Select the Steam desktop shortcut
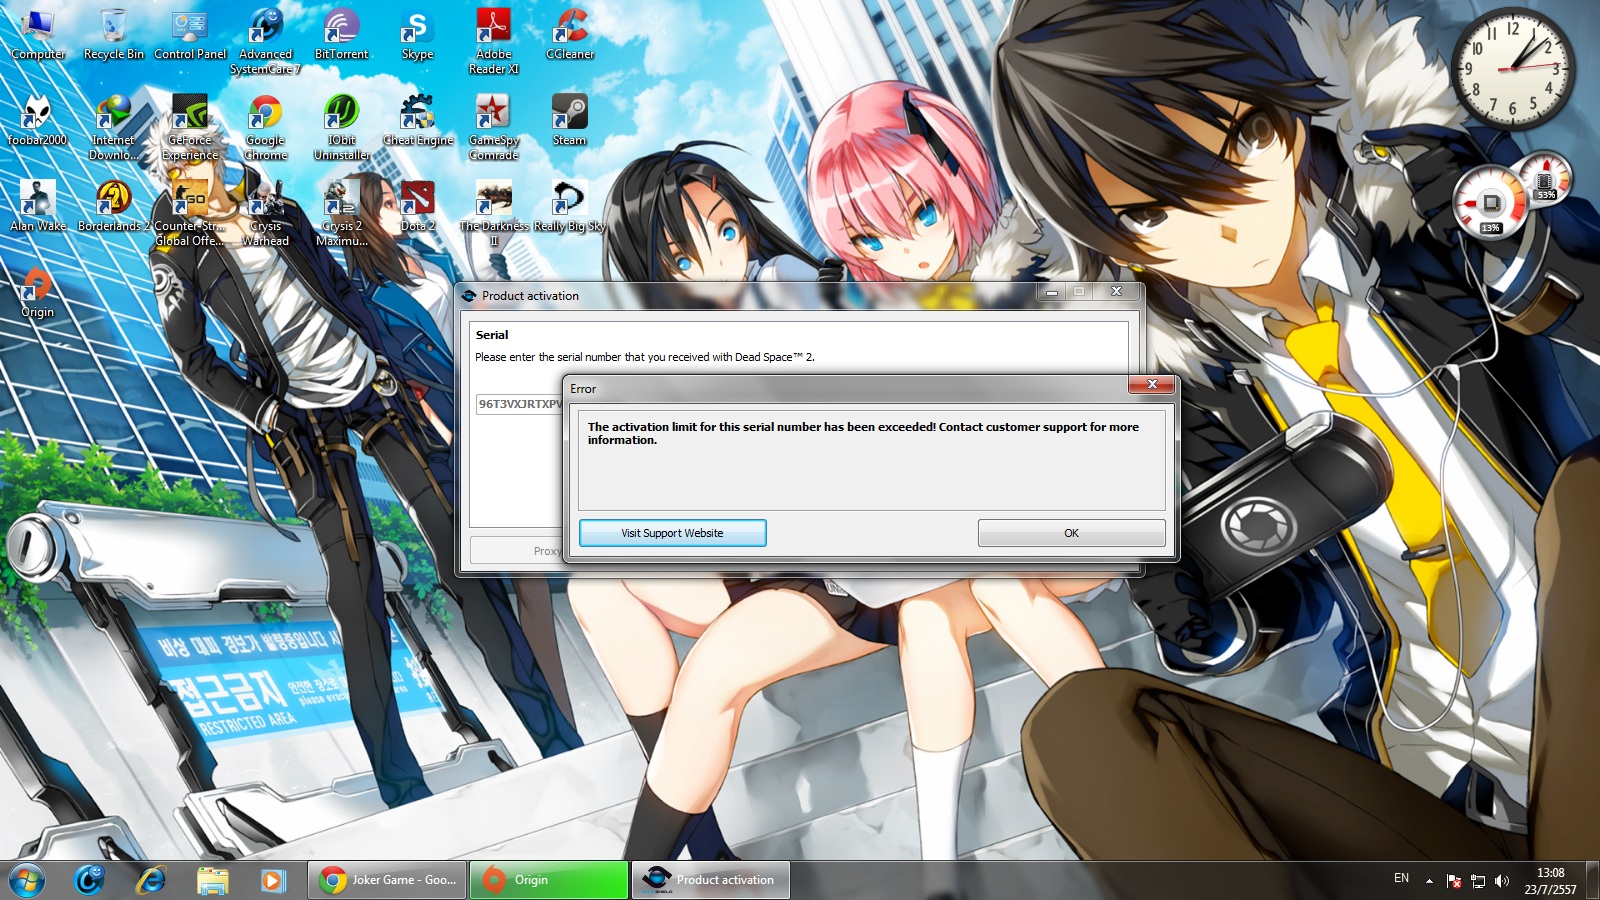Image resolution: width=1600 pixels, height=900 pixels. (x=570, y=121)
